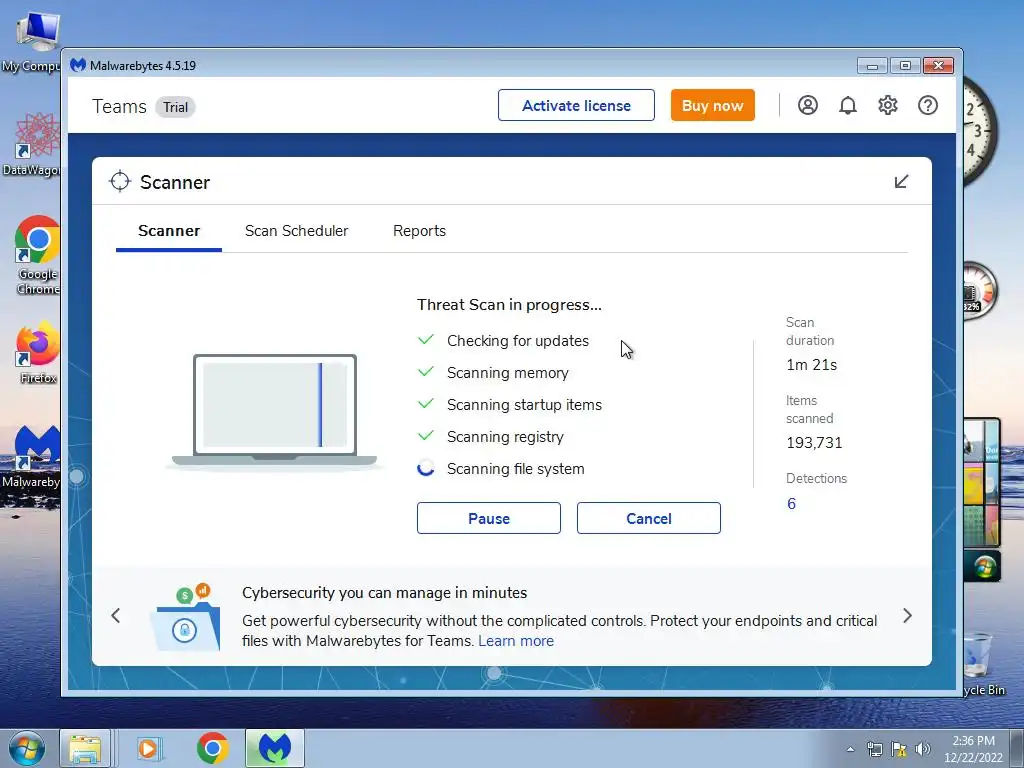Minimize the Malwarebytes window
This screenshot has height=768, width=1024.
point(872,65)
